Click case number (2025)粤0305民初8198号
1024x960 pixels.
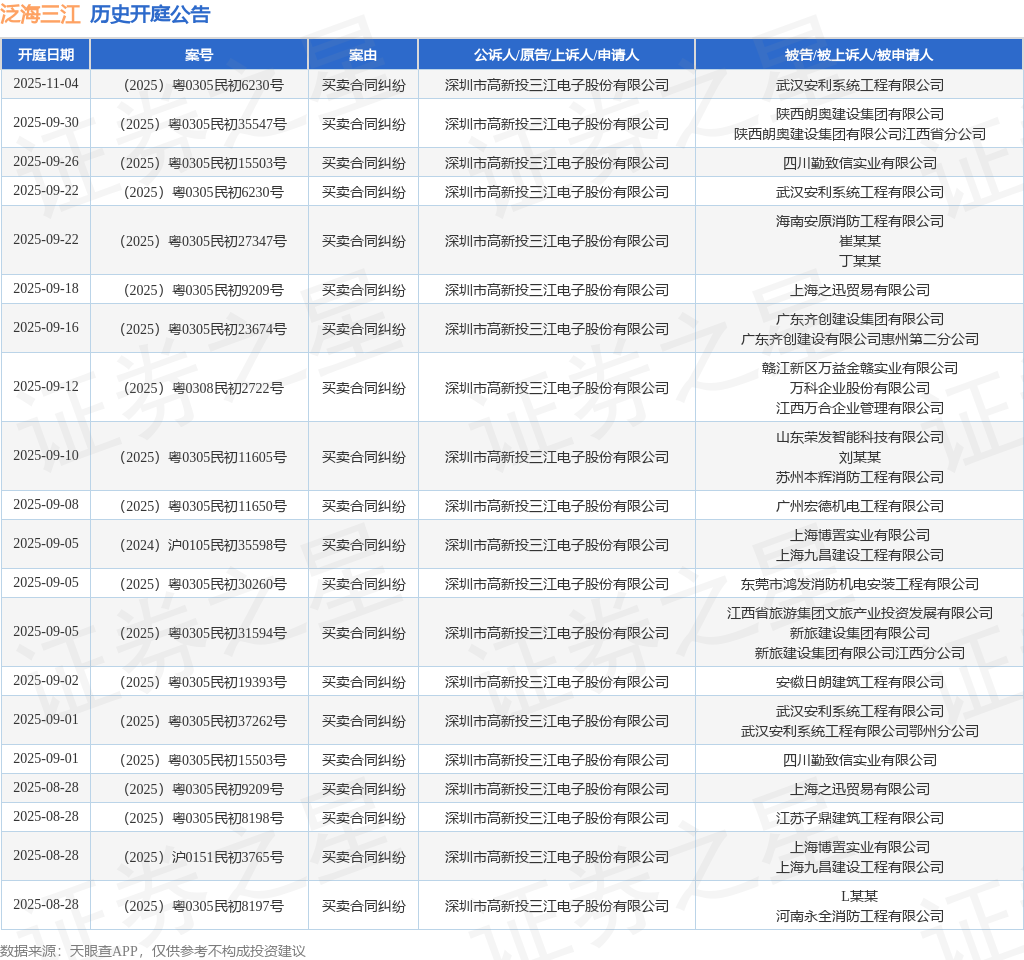(x=203, y=818)
